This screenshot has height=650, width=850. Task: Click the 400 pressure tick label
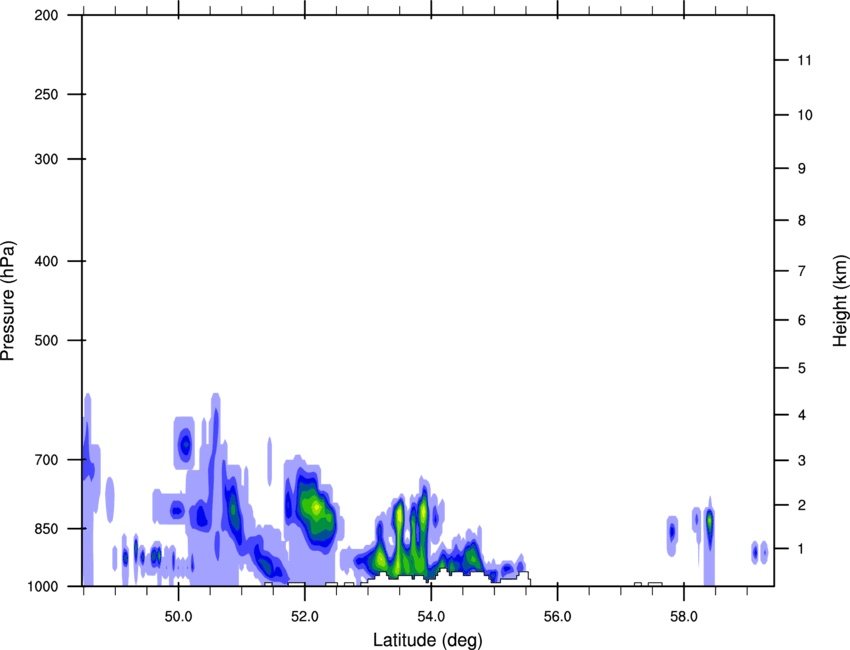coord(46,261)
